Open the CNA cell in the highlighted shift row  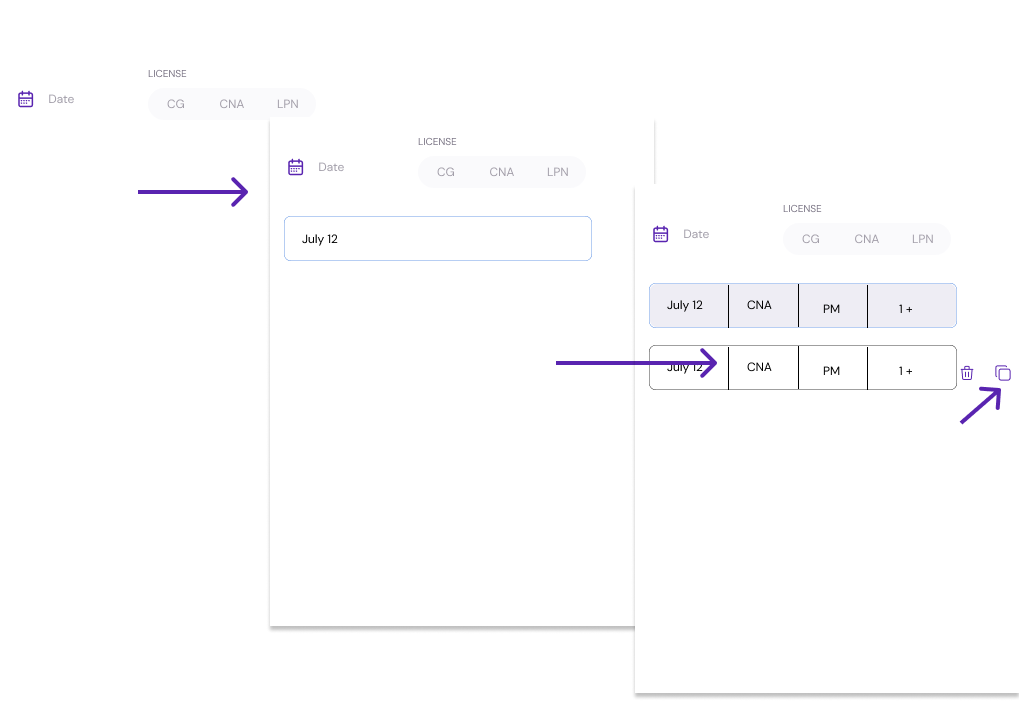coord(762,305)
